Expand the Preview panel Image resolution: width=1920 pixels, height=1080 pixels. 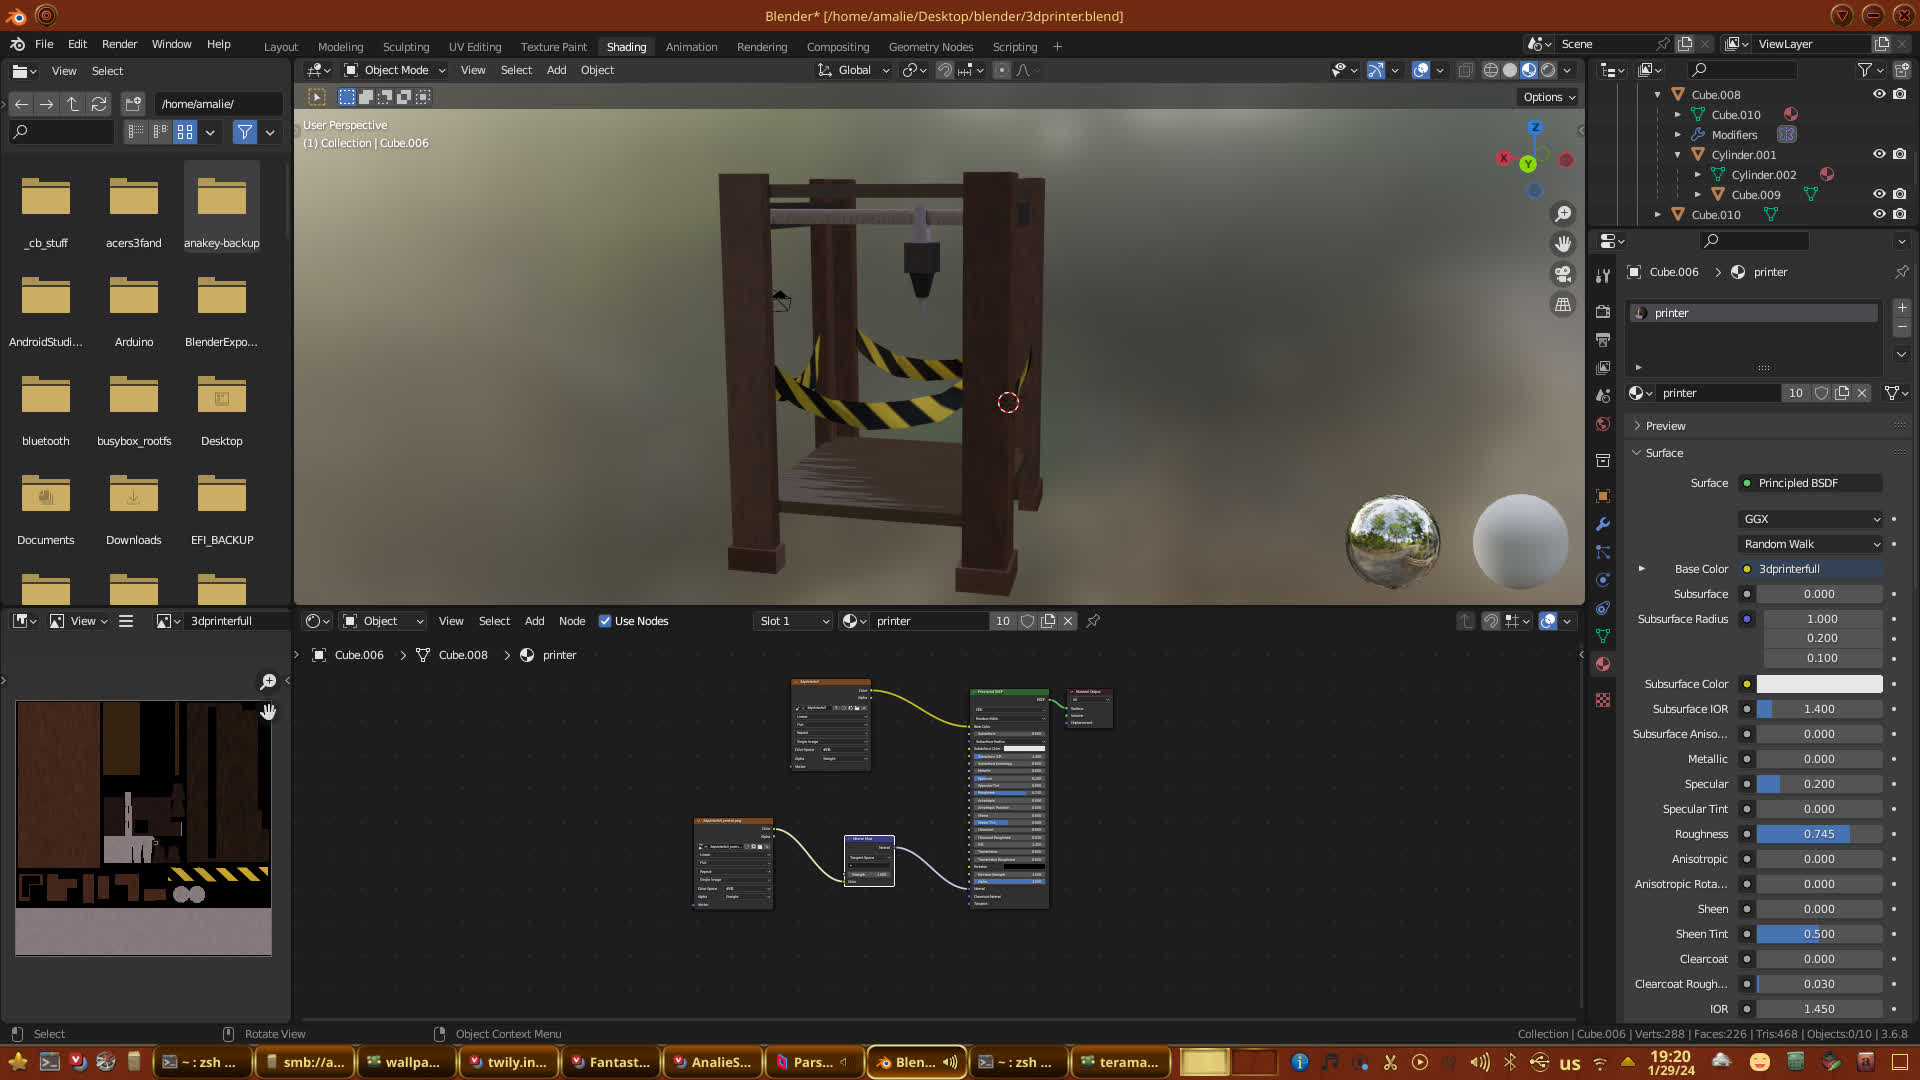click(1665, 426)
